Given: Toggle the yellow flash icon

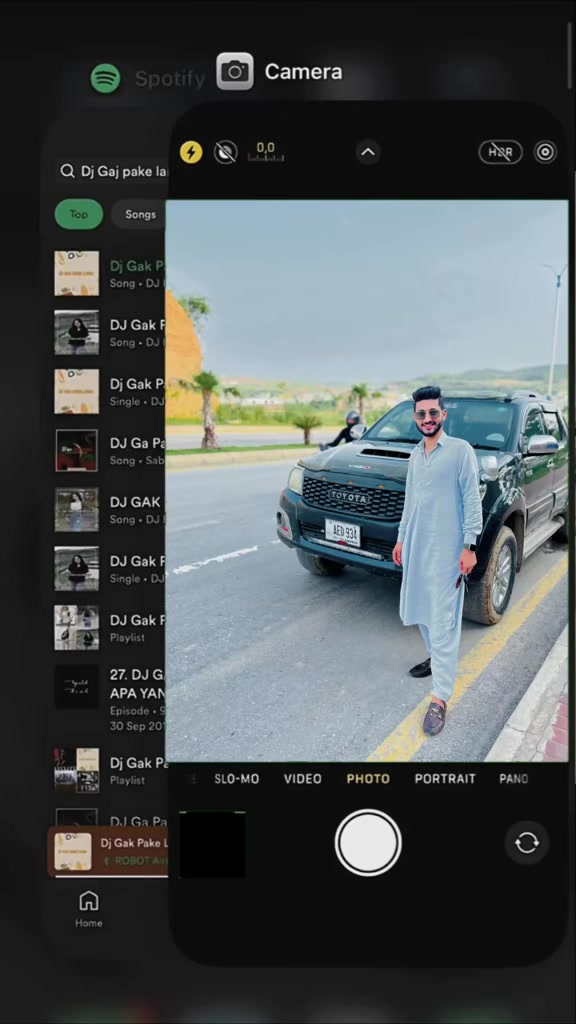Looking at the screenshot, I should [x=191, y=153].
